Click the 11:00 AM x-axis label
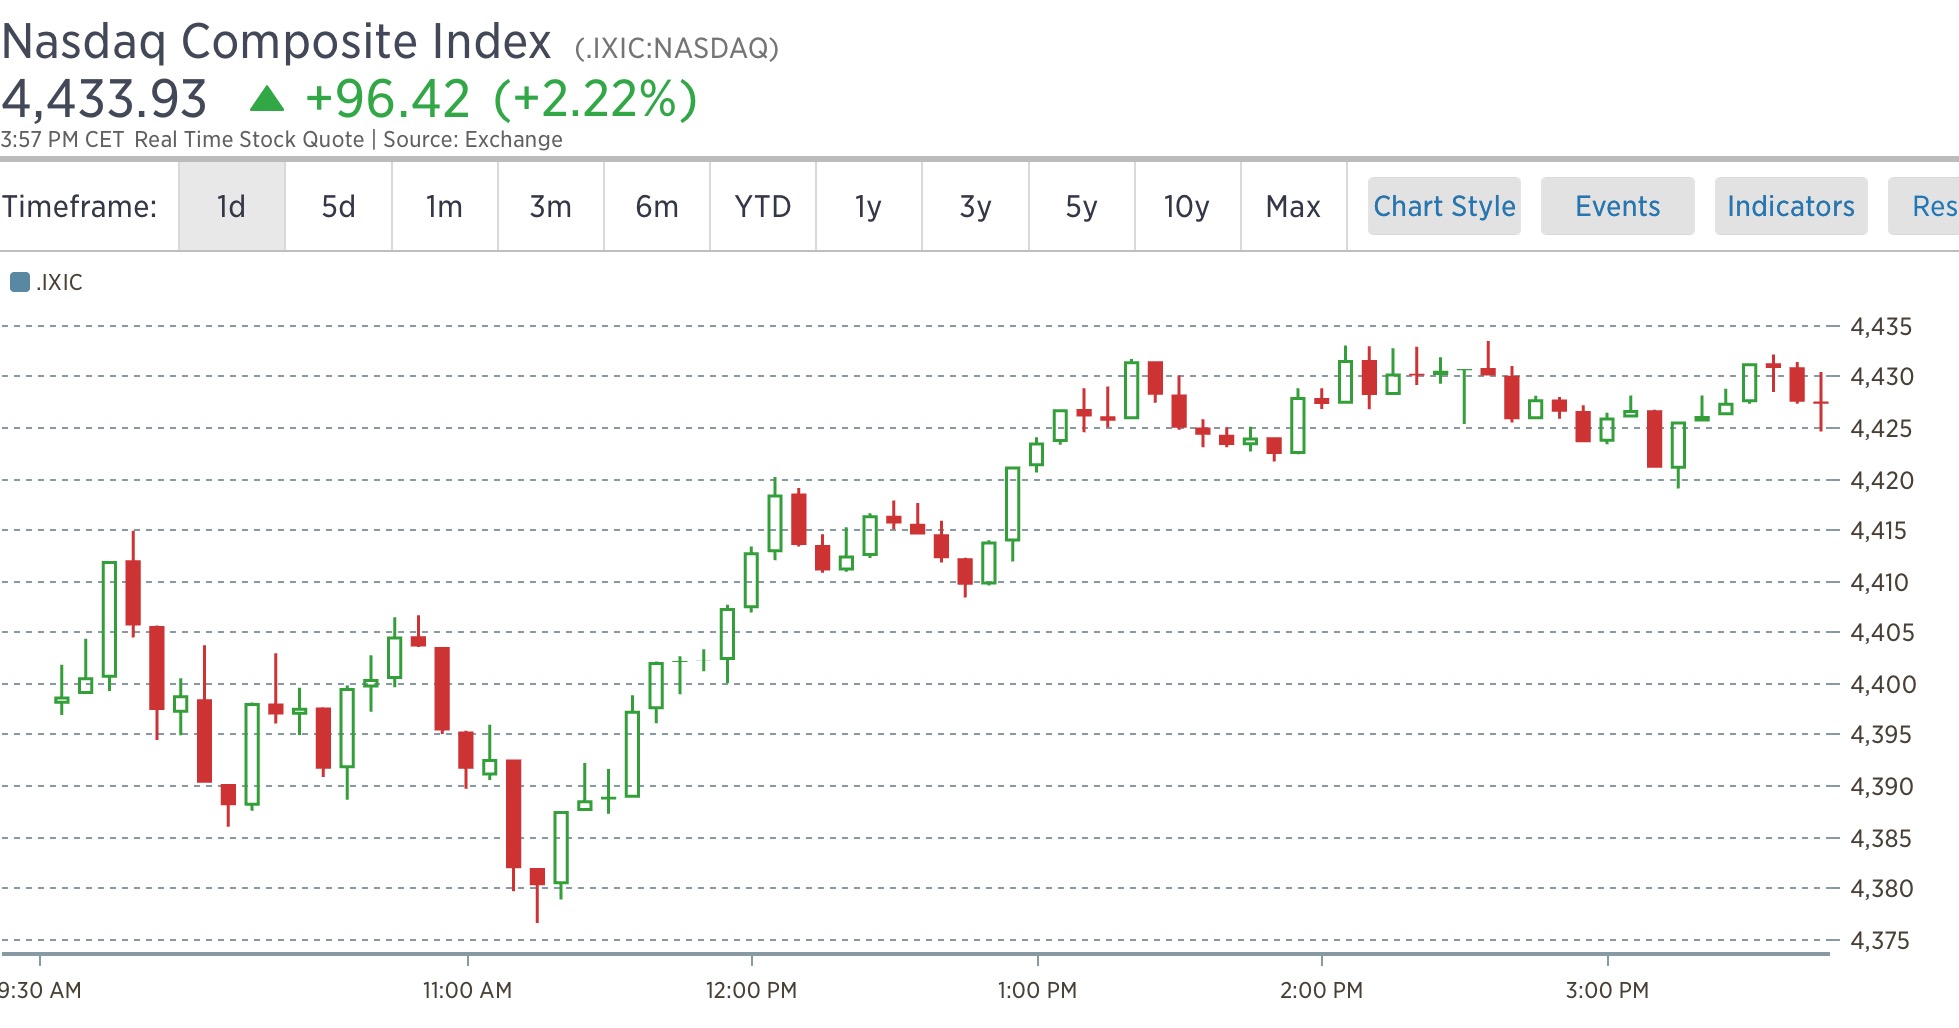 [467, 990]
